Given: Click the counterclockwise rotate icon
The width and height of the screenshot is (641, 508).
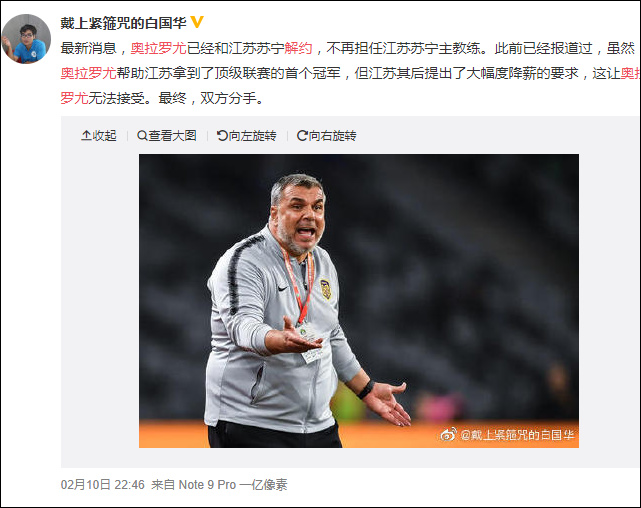Looking at the screenshot, I should [x=222, y=135].
